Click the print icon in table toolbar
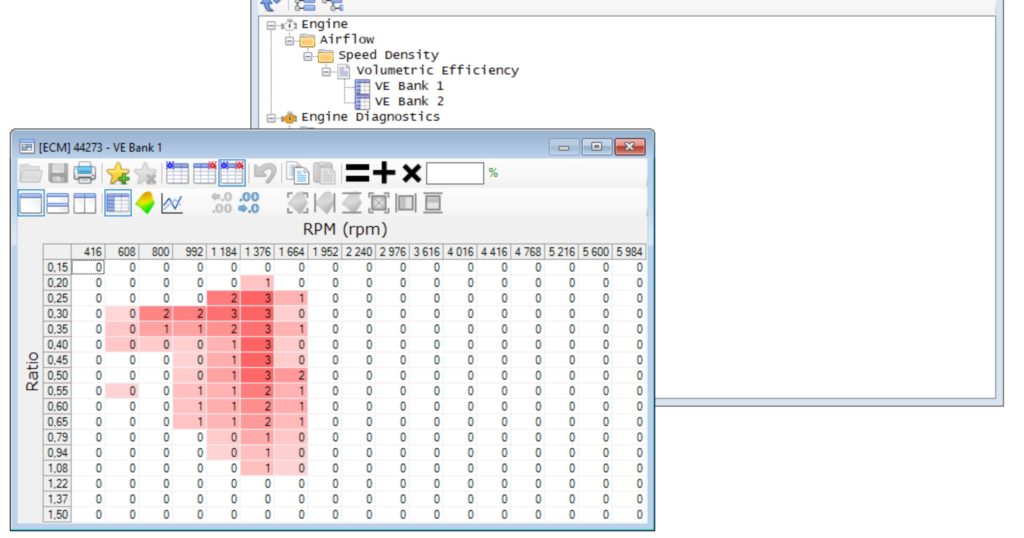 [x=84, y=173]
